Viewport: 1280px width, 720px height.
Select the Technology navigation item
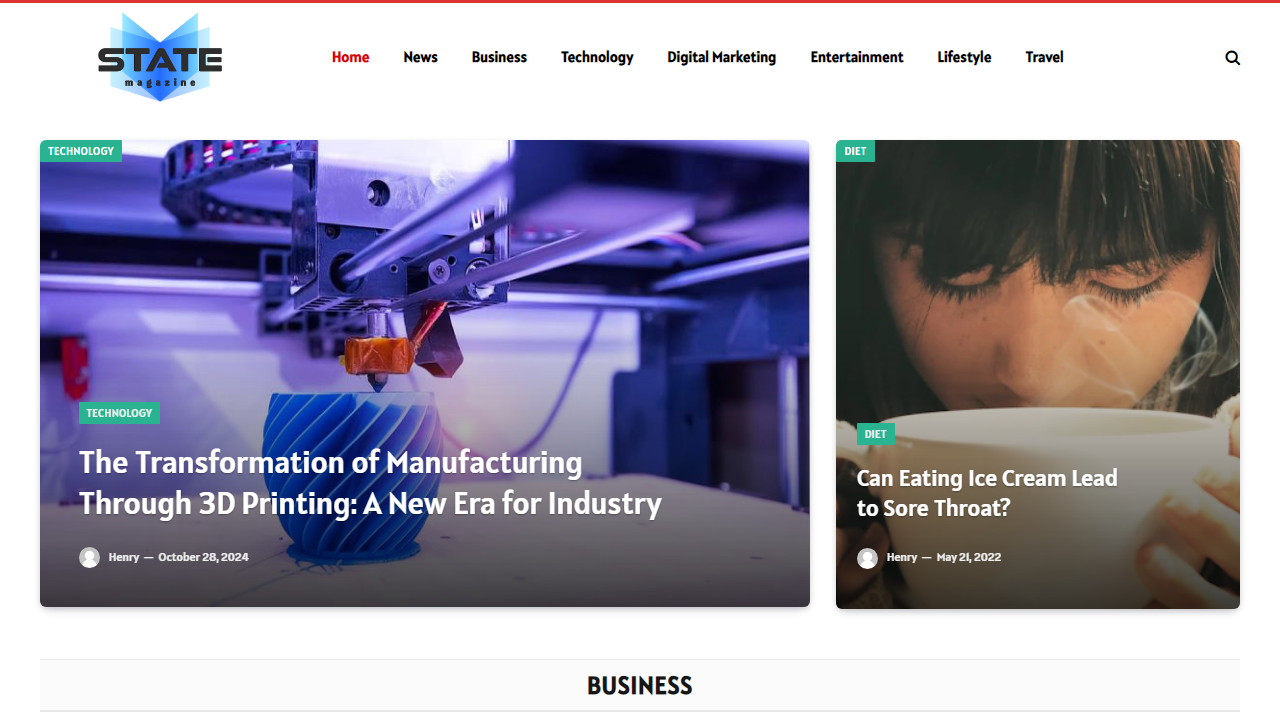point(597,57)
